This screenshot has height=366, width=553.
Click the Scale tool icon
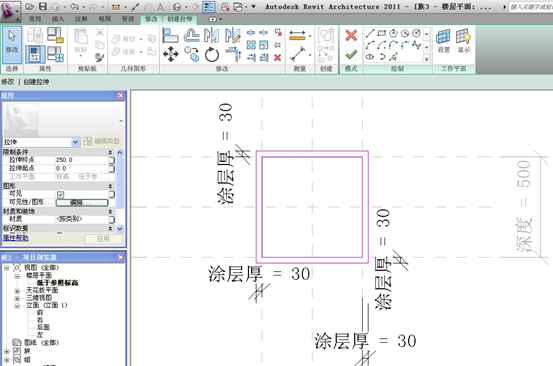pyautogui.click(x=263, y=45)
